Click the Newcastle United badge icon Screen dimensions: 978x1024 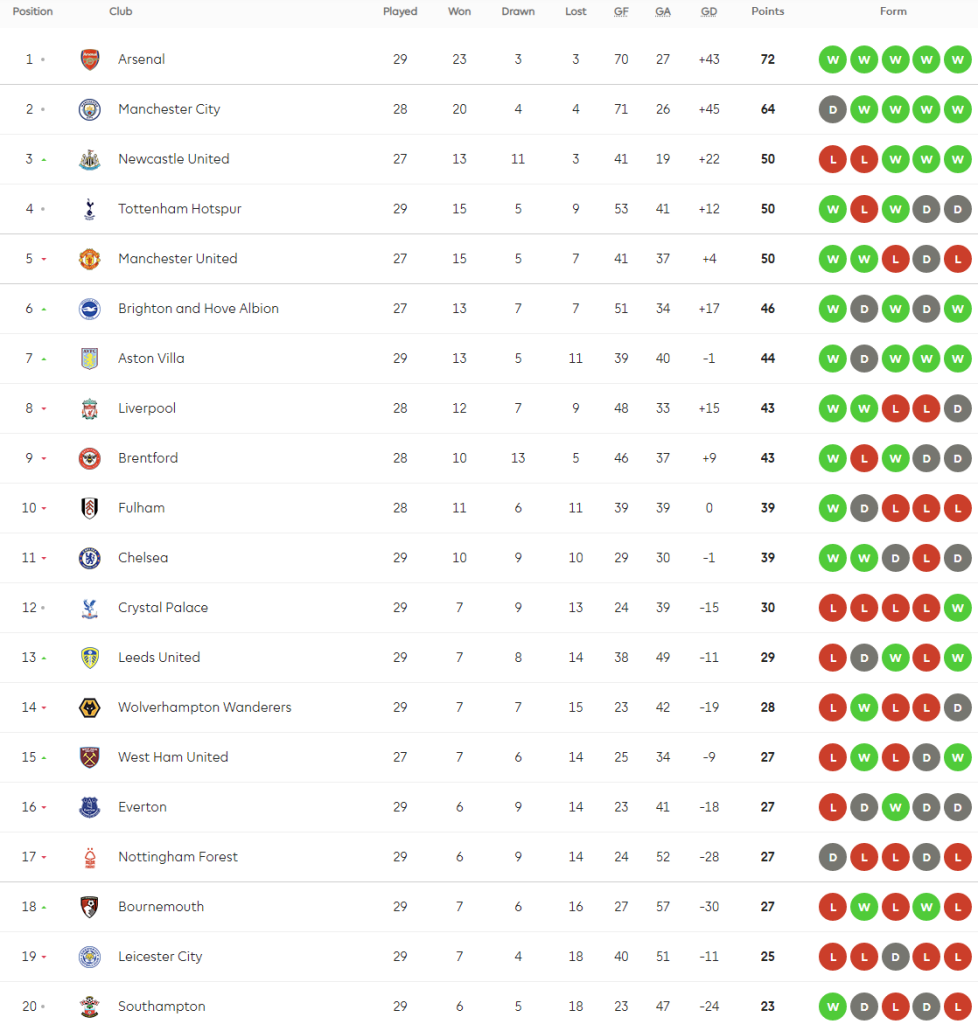coord(90,159)
